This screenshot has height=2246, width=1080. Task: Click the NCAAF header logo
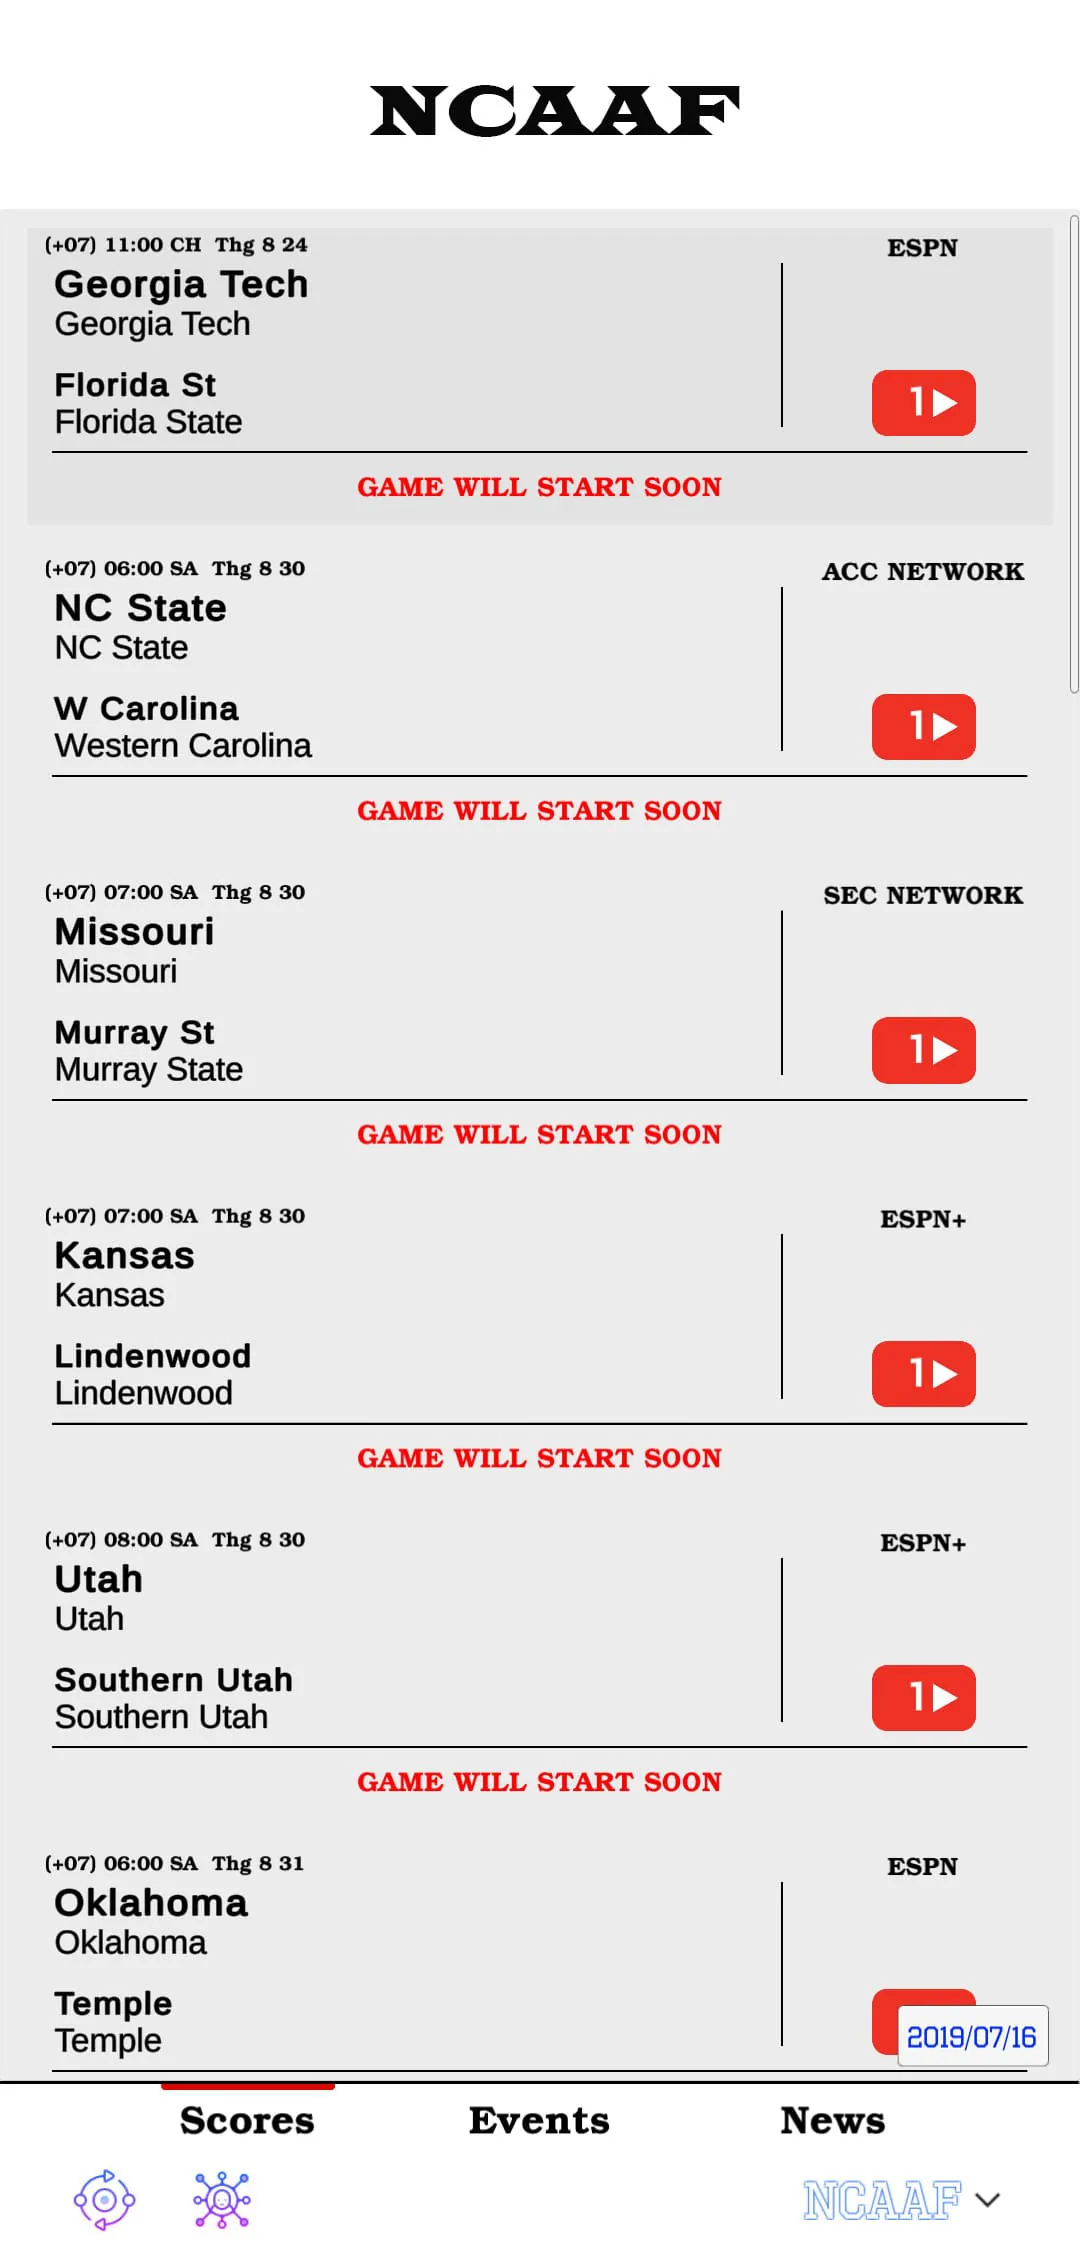tap(555, 111)
